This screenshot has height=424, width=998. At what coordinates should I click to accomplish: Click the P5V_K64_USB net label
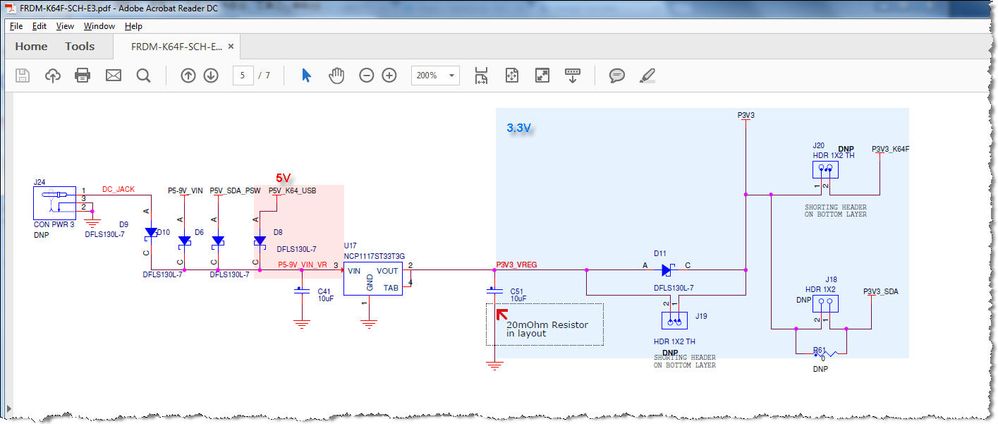292,190
